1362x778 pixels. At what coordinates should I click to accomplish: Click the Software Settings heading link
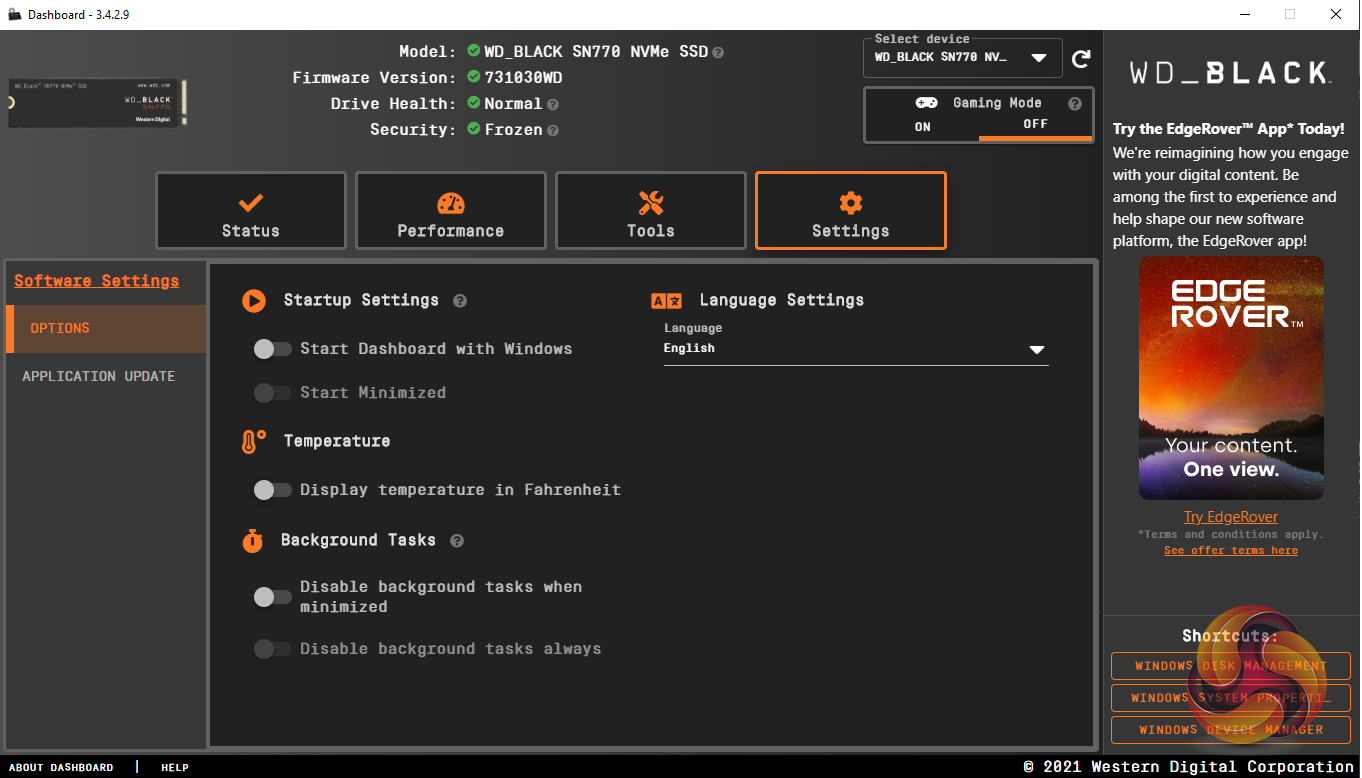click(97, 281)
